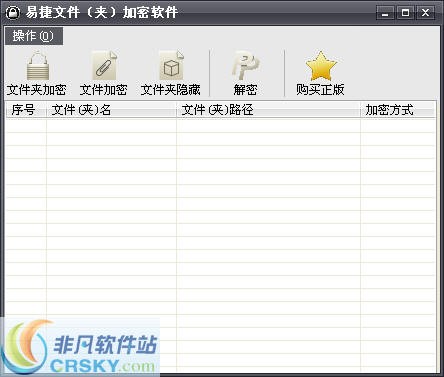Click the padlock application icon in title bar

(13, 13)
